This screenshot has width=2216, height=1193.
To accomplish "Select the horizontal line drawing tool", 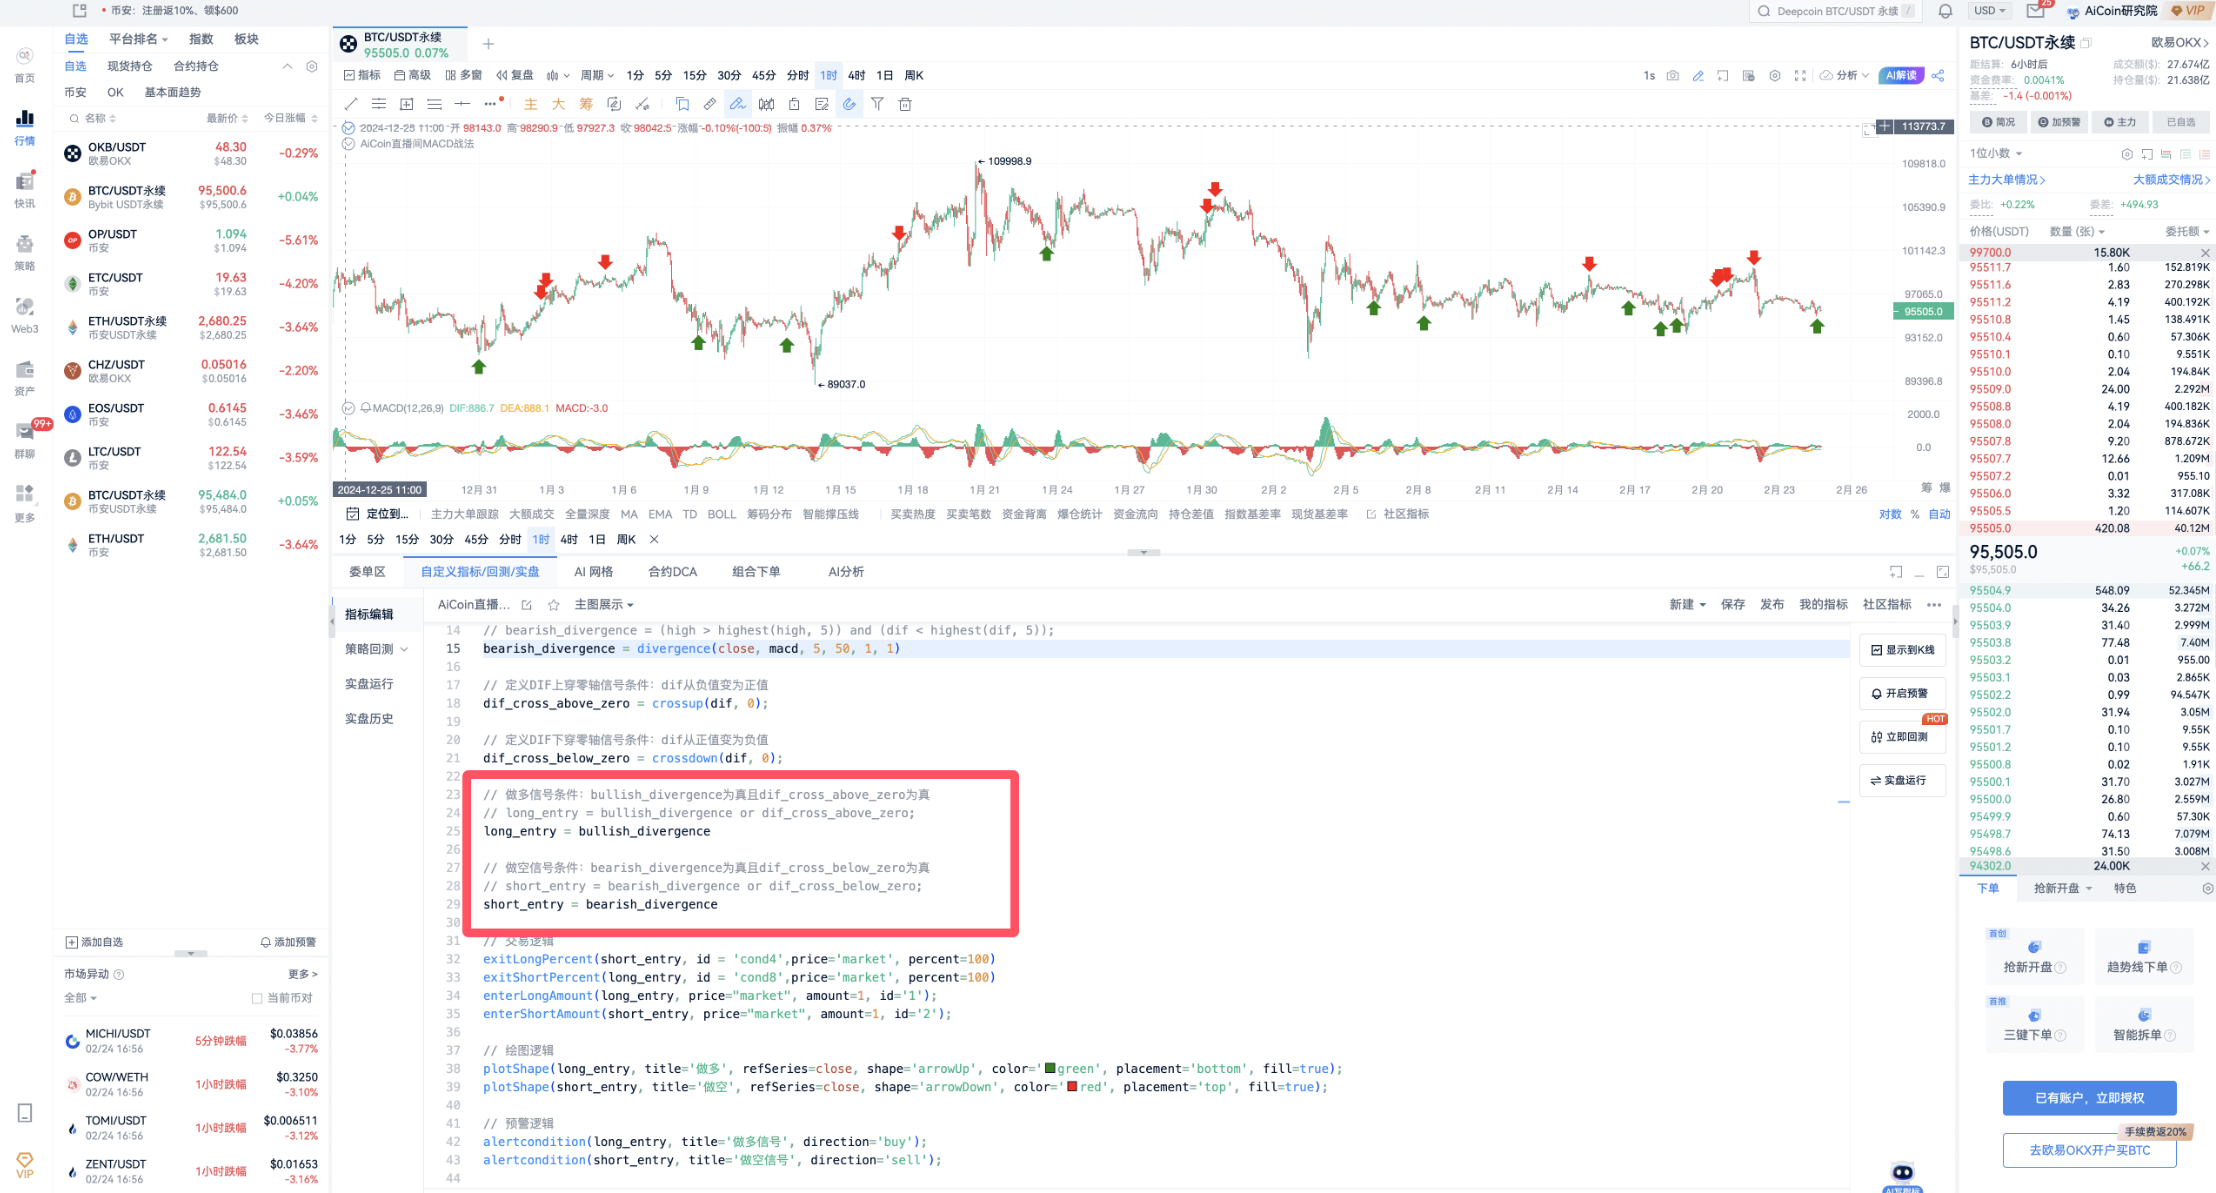I will point(462,104).
